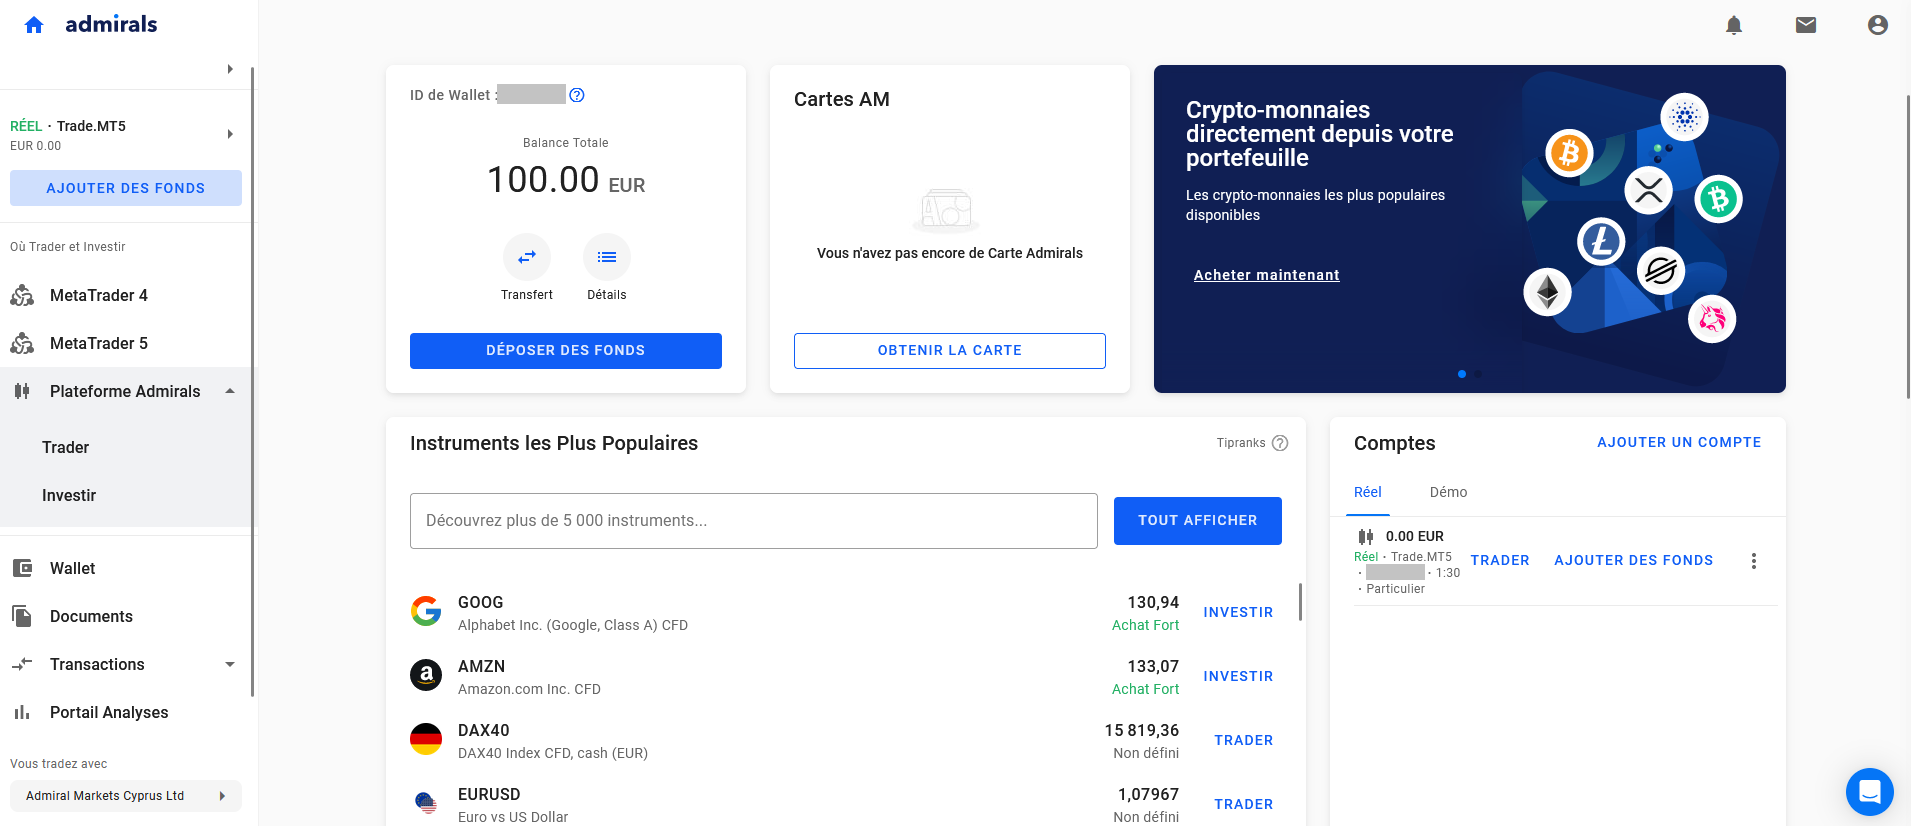The image size is (1911, 826).
Task: Select second banner carousel dot
Action: pos(1478,374)
